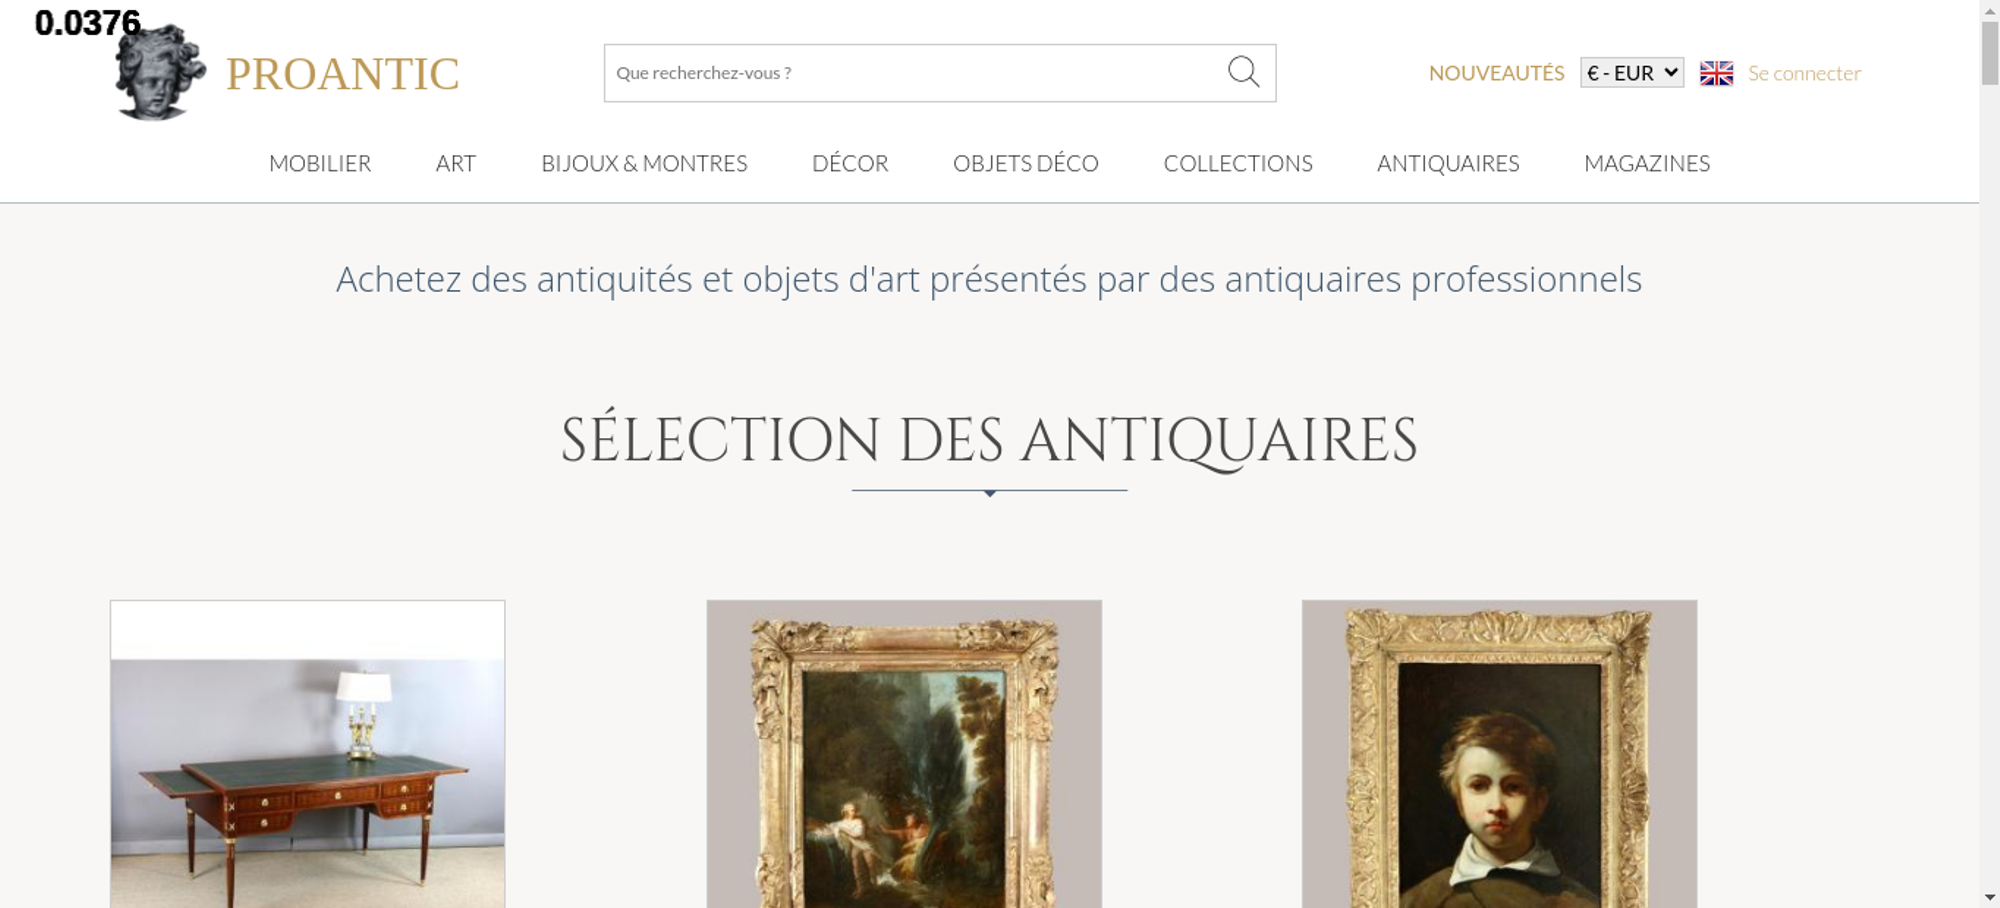Open the MAGAZINES menu
Viewport: 2000px width, 908px height.
(1647, 163)
